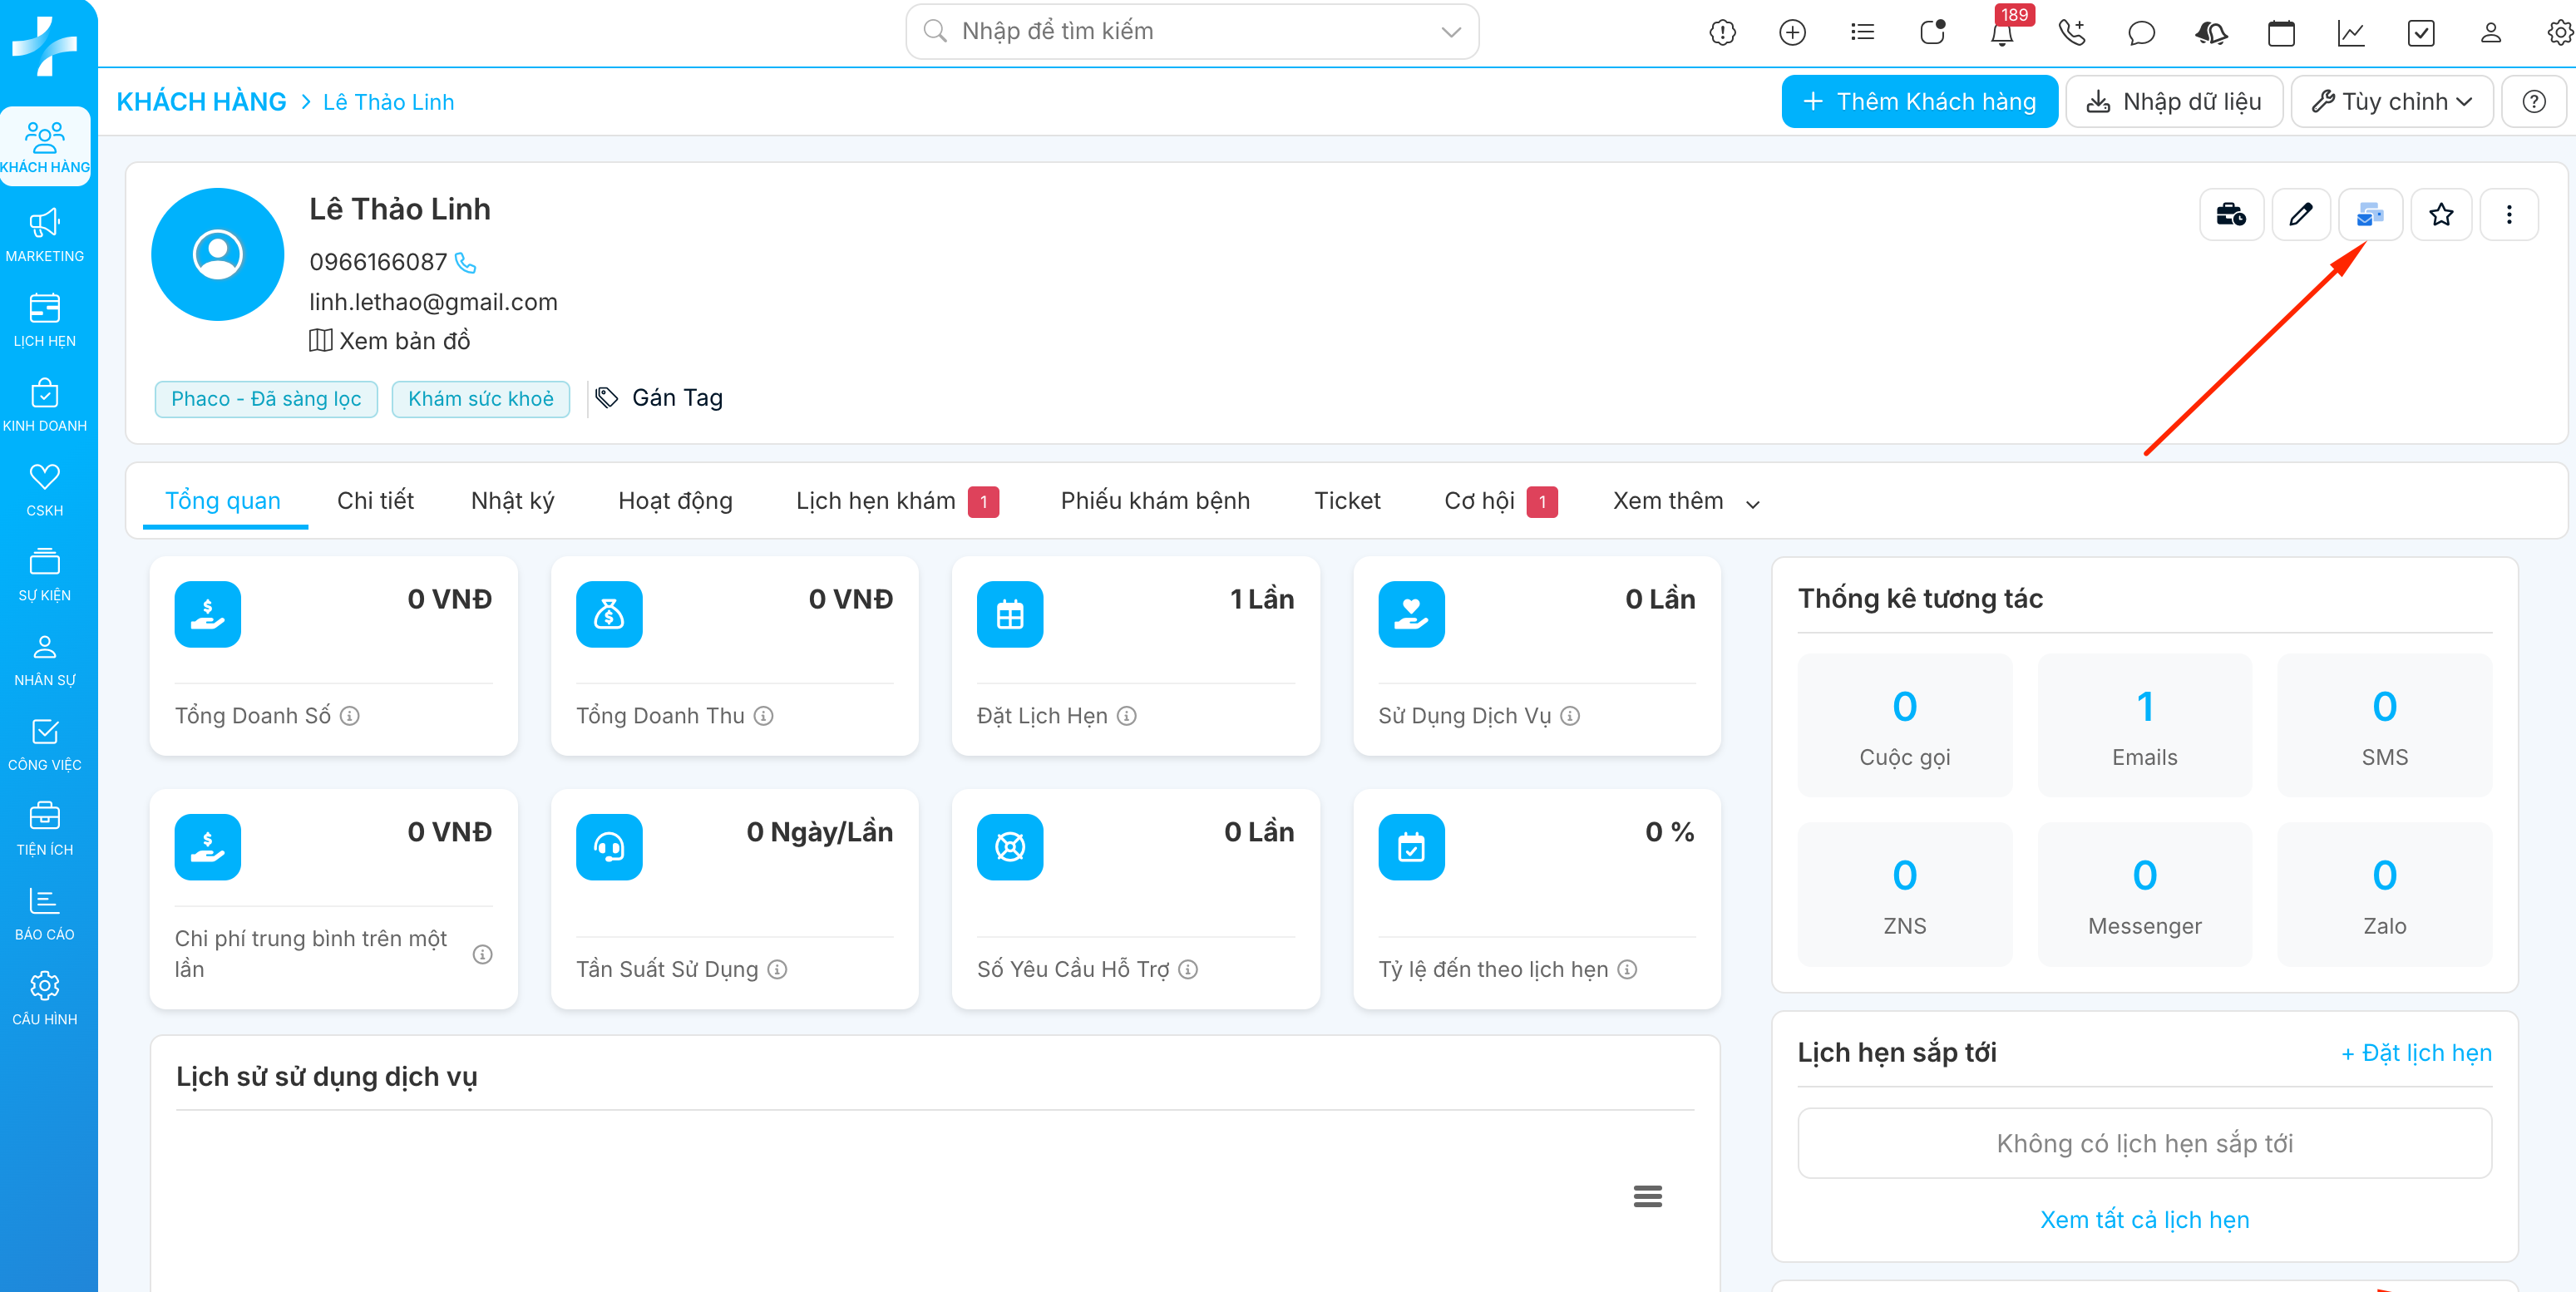2576x1292 pixels.
Task: Click the Xem tất cả lịch hẹn link
Action: [2143, 1220]
